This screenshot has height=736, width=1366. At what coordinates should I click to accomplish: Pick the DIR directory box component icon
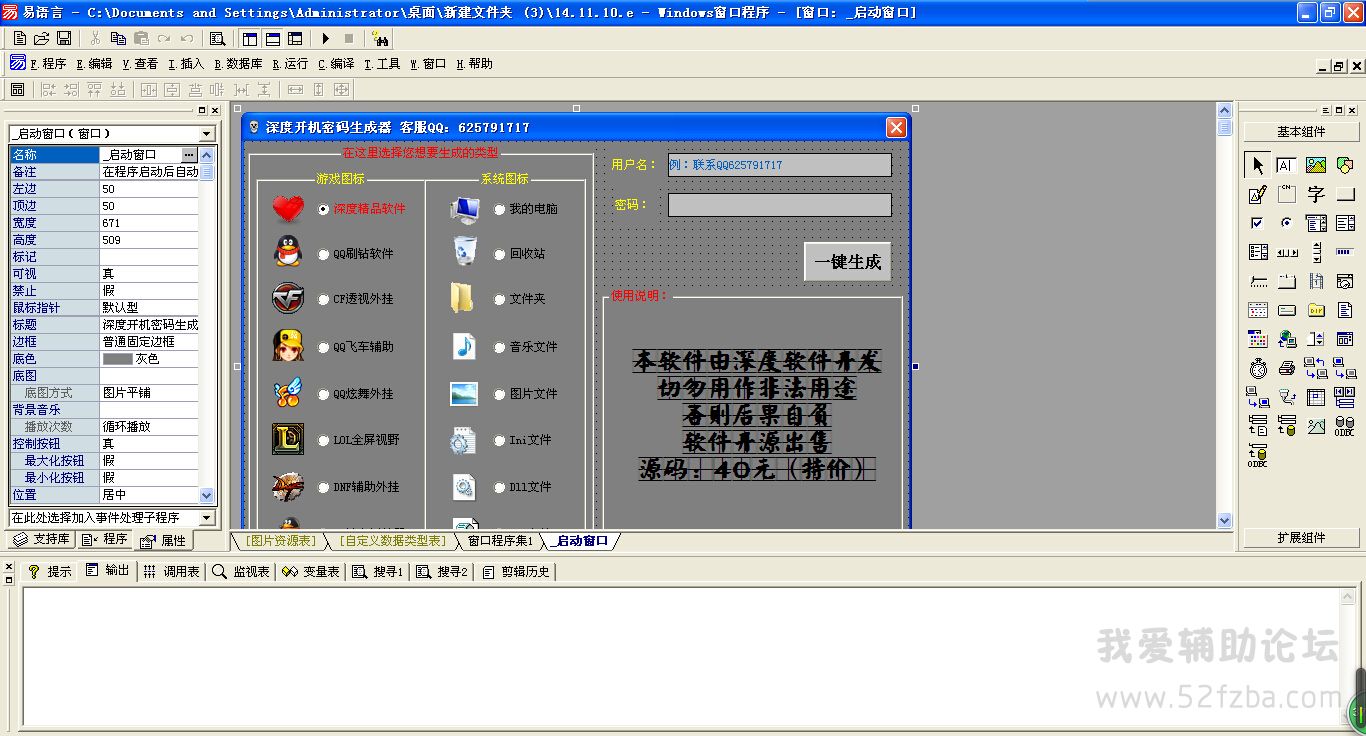click(x=1316, y=310)
